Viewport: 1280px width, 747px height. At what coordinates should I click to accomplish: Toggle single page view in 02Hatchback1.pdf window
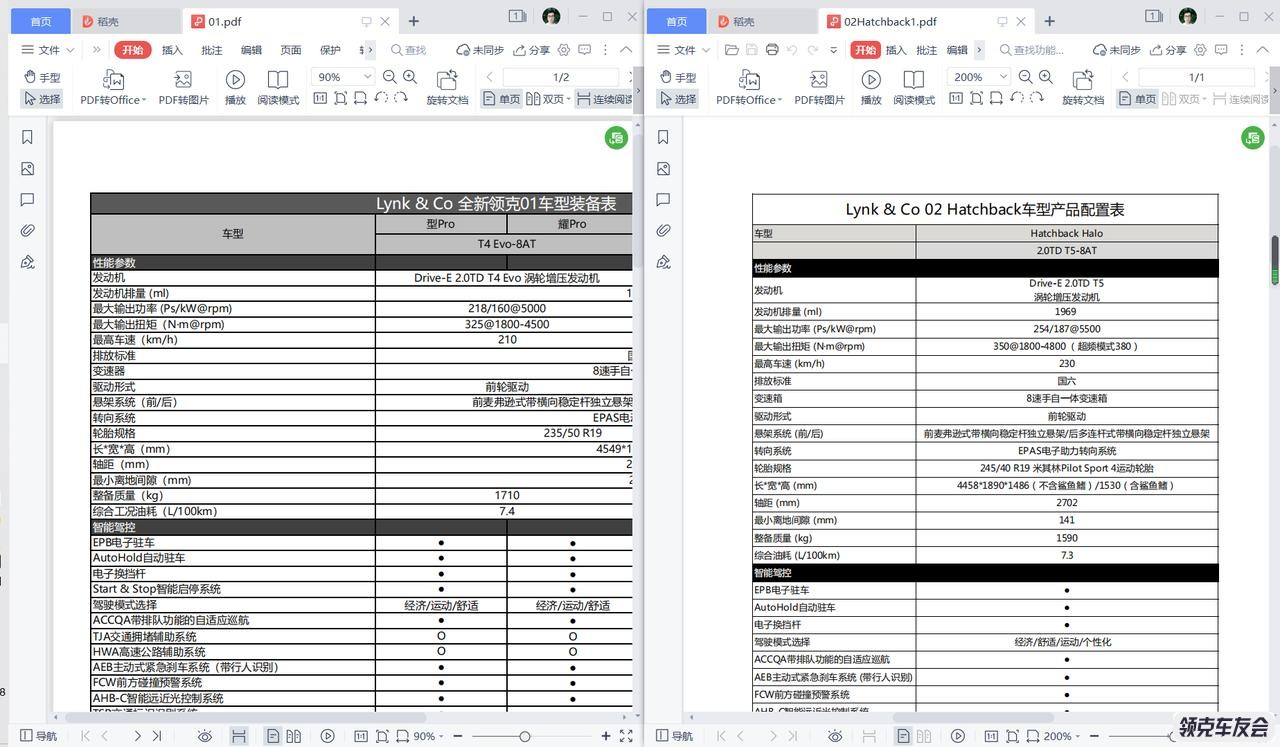point(1138,99)
